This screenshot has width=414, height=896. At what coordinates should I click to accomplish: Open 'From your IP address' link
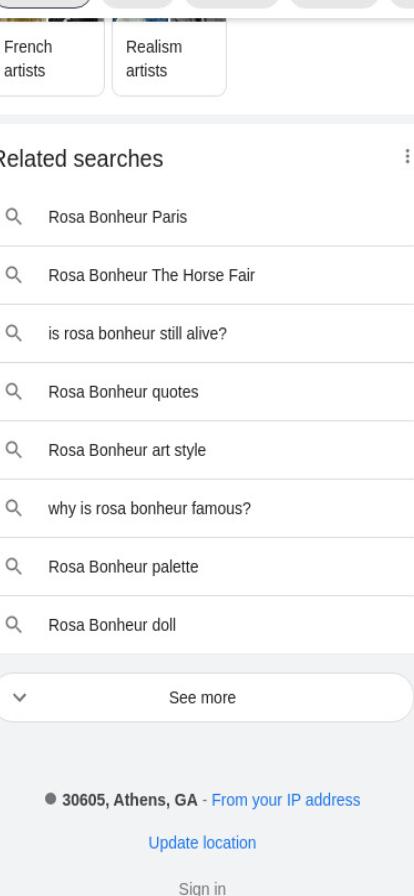[286, 799]
